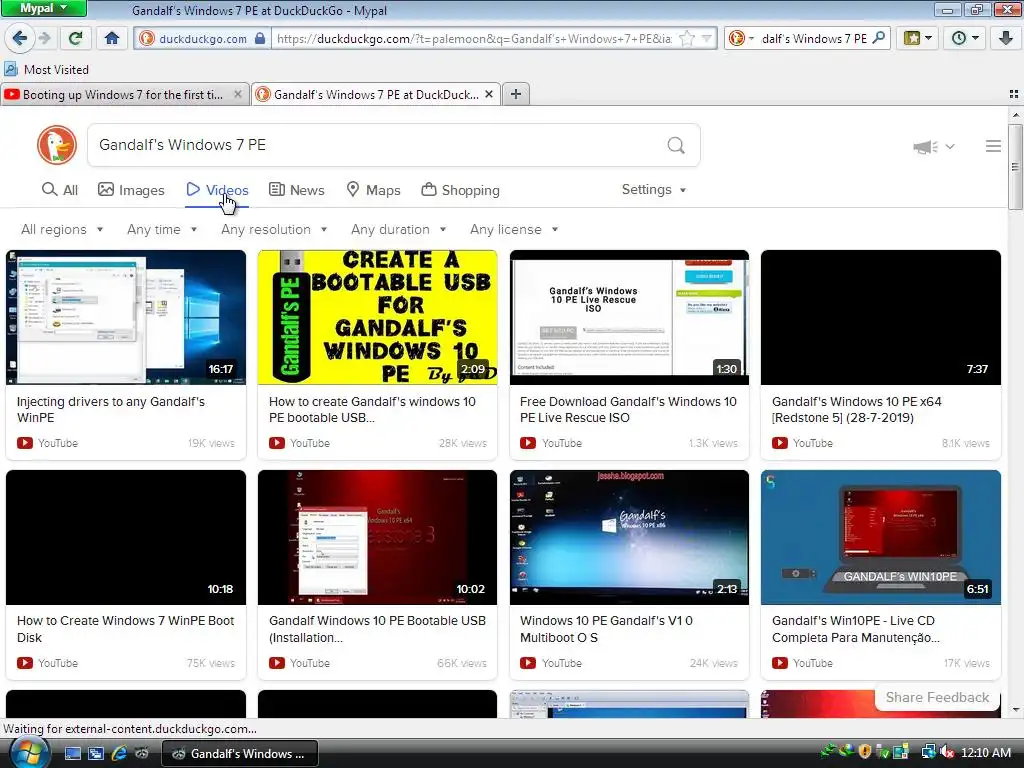Click the DuckDuckGo logo

point(57,145)
